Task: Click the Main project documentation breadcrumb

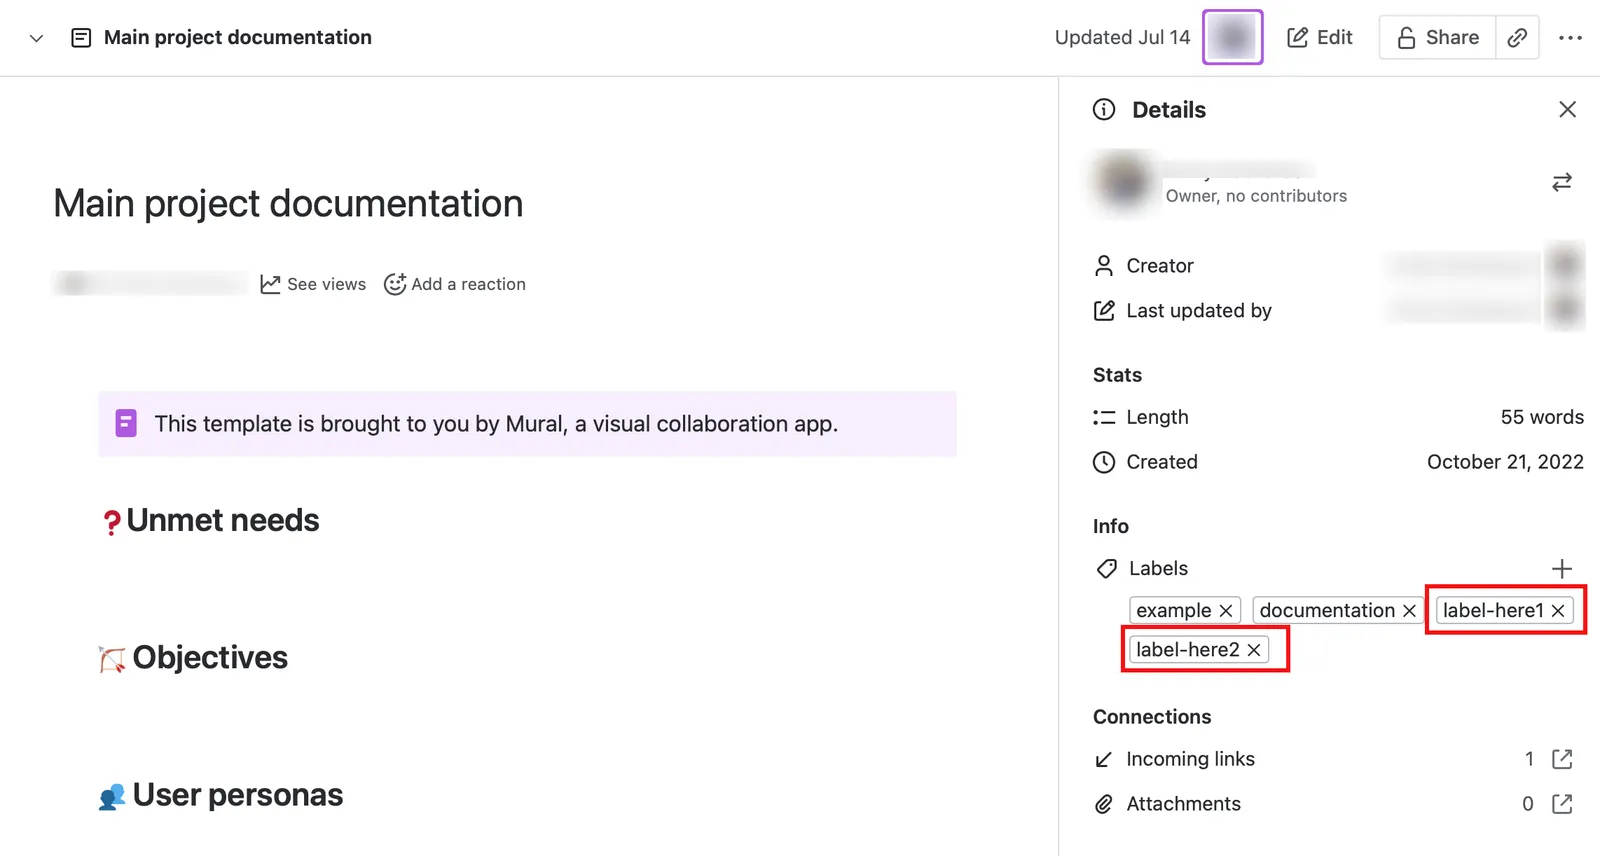Action: pos(238,37)
